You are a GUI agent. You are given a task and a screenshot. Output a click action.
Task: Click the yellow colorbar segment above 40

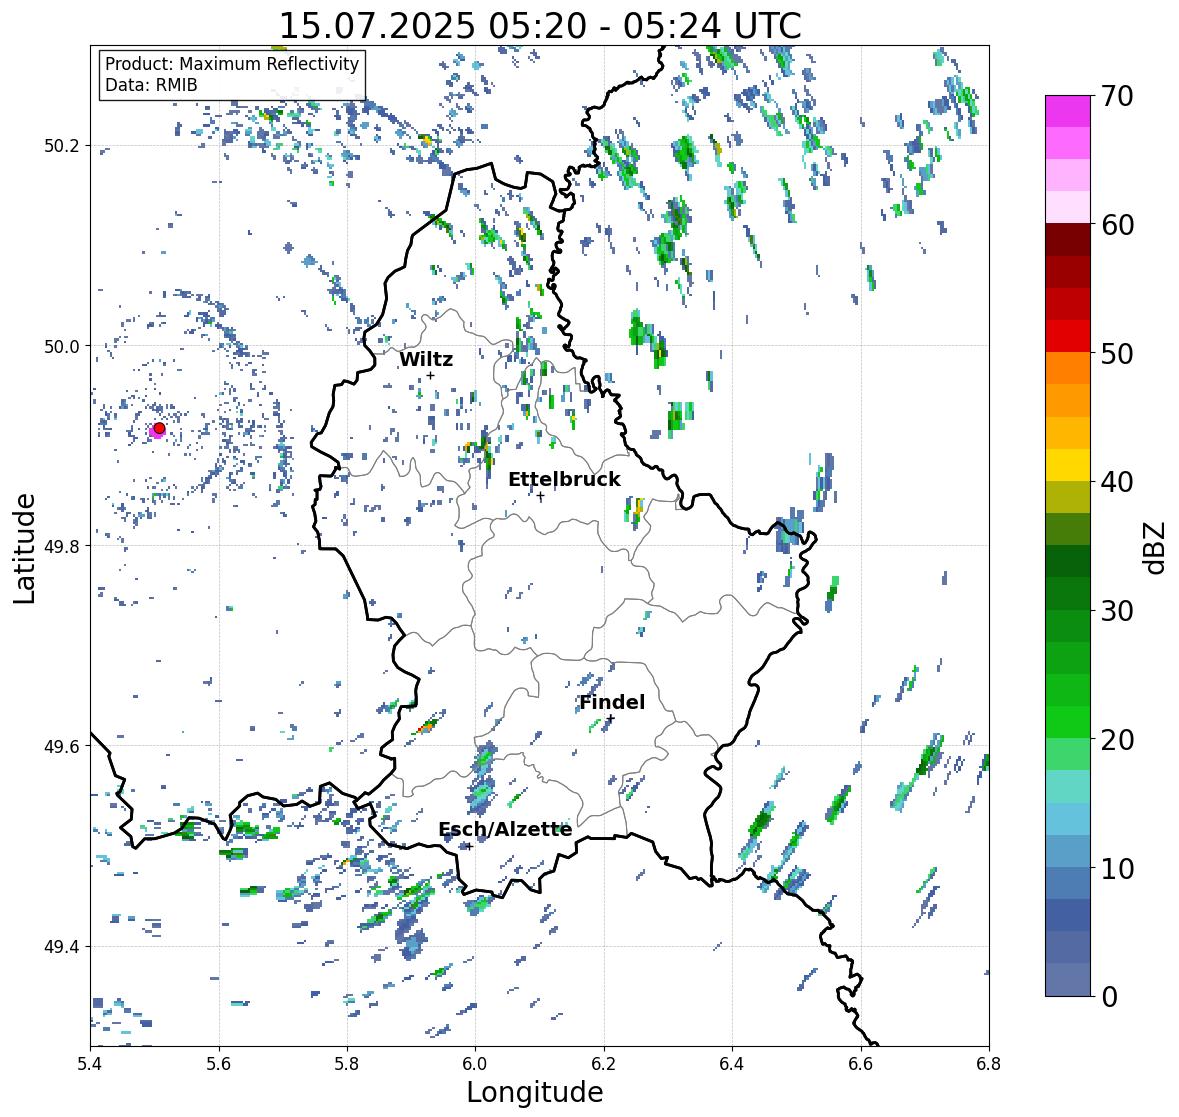click(1068, 465)
